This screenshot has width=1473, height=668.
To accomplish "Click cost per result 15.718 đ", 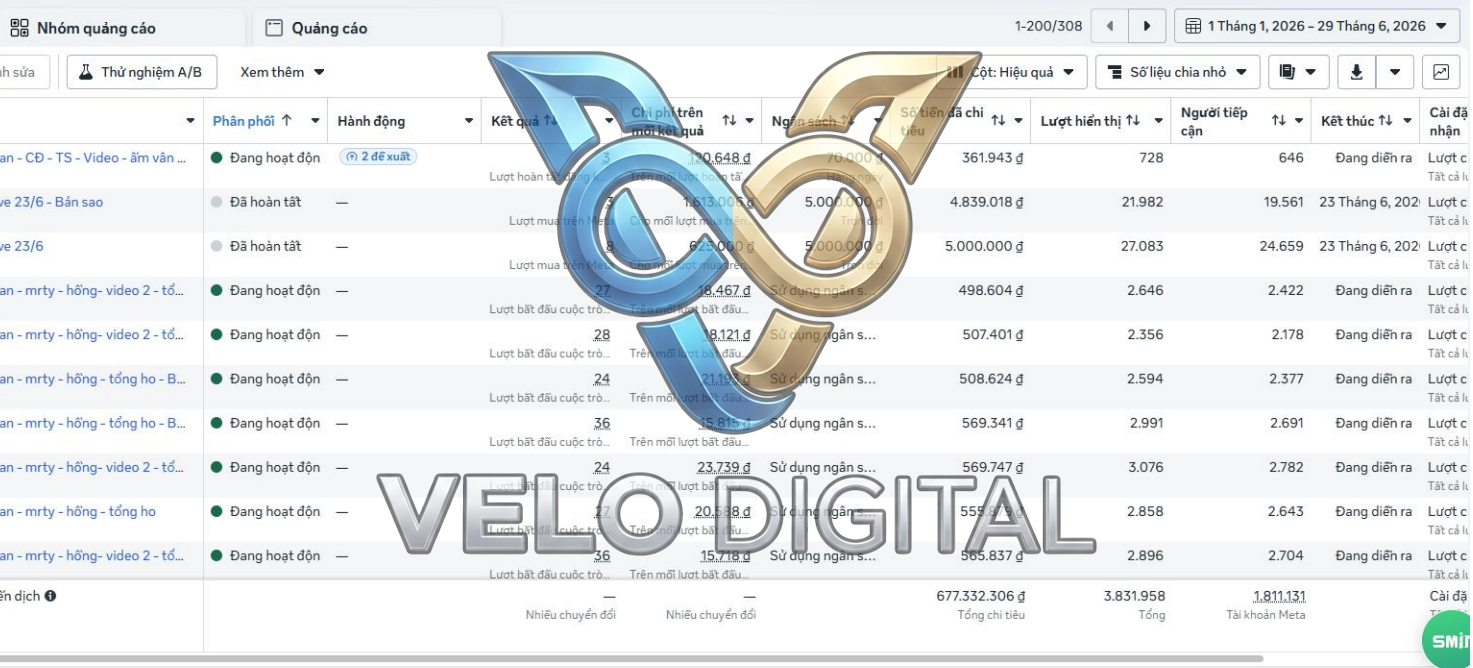I will pos(725,555).
